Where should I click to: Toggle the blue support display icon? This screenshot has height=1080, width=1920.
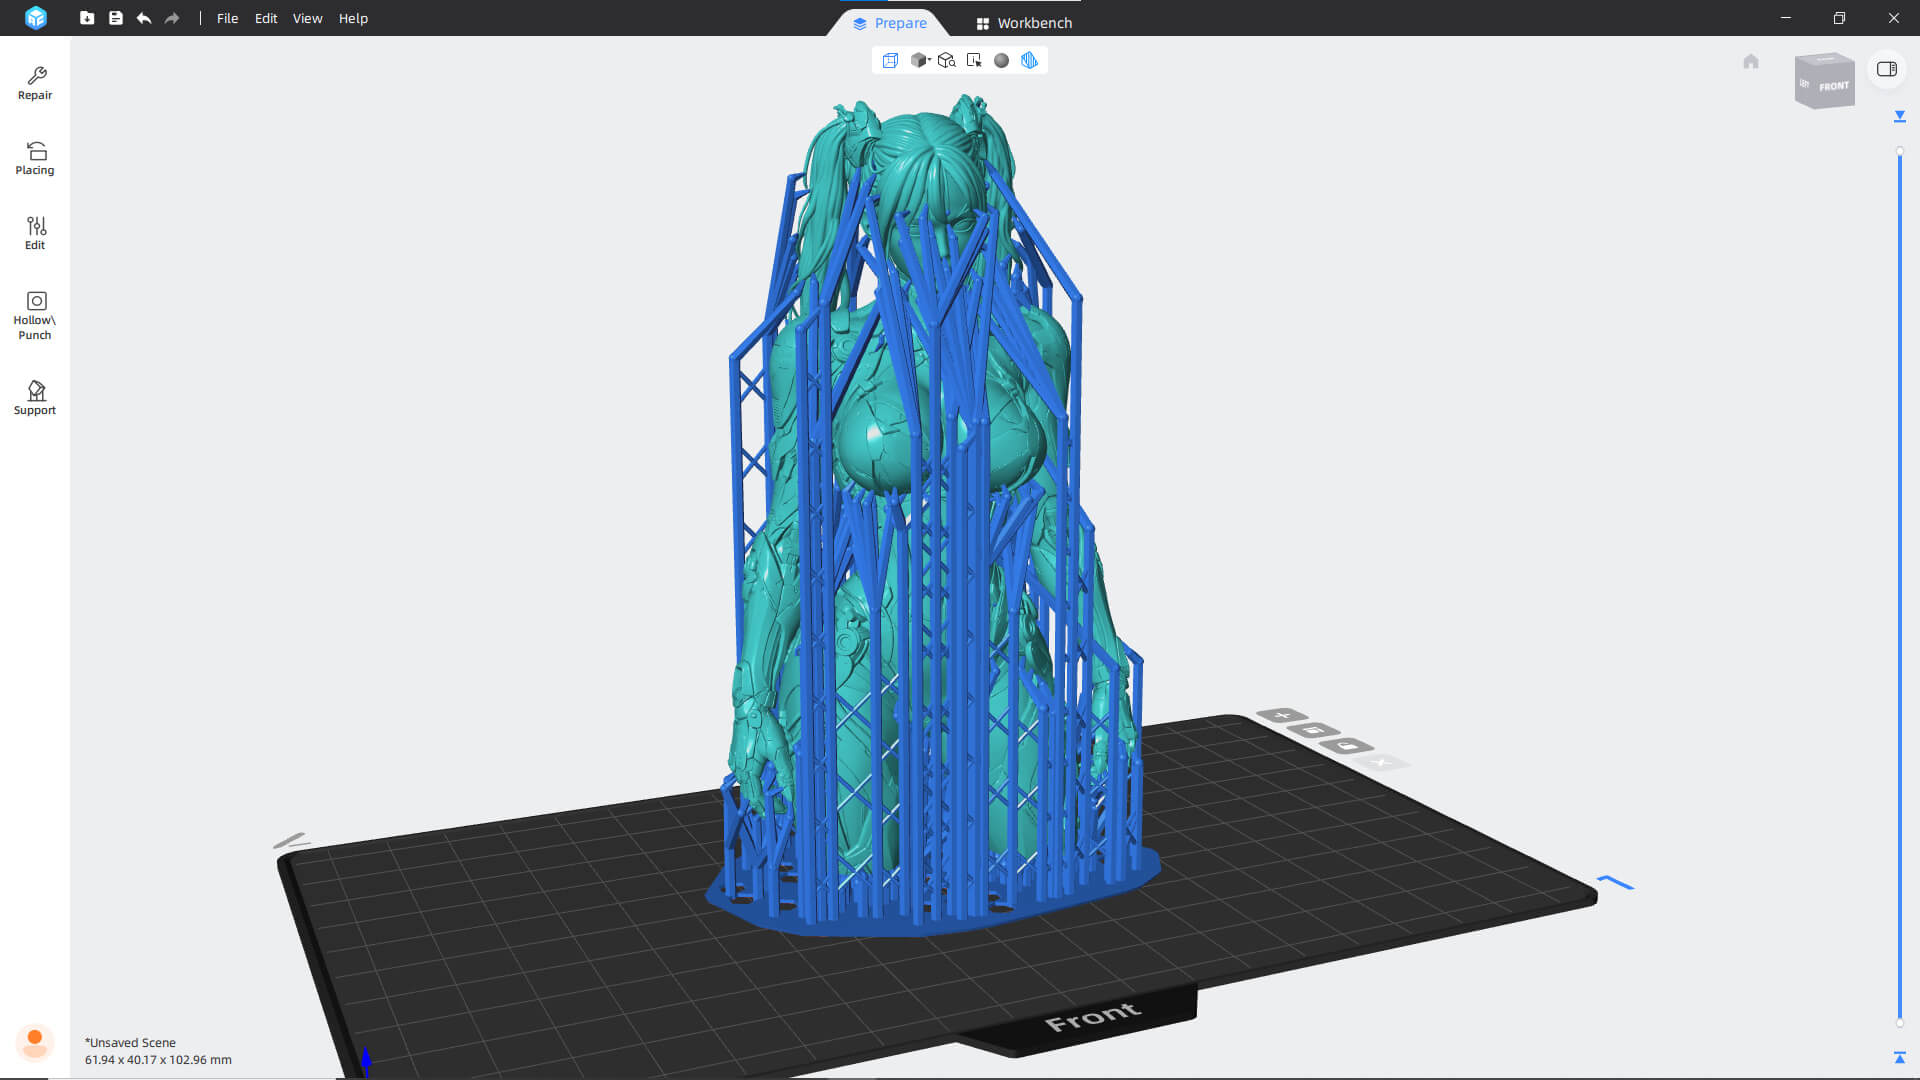coord(1029,60)
